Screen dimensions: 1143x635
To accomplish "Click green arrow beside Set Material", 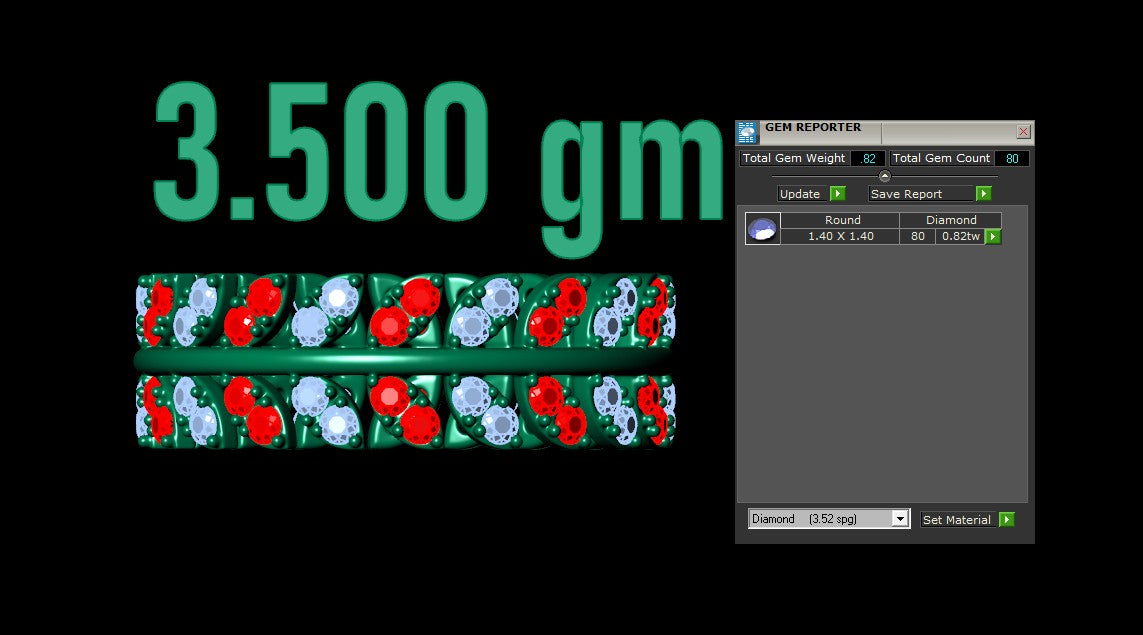I will click(1007, 519).
